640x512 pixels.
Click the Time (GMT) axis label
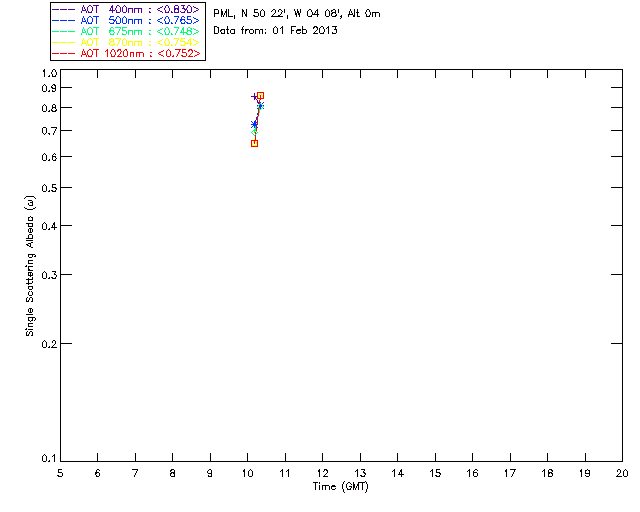tap(341, 486)
